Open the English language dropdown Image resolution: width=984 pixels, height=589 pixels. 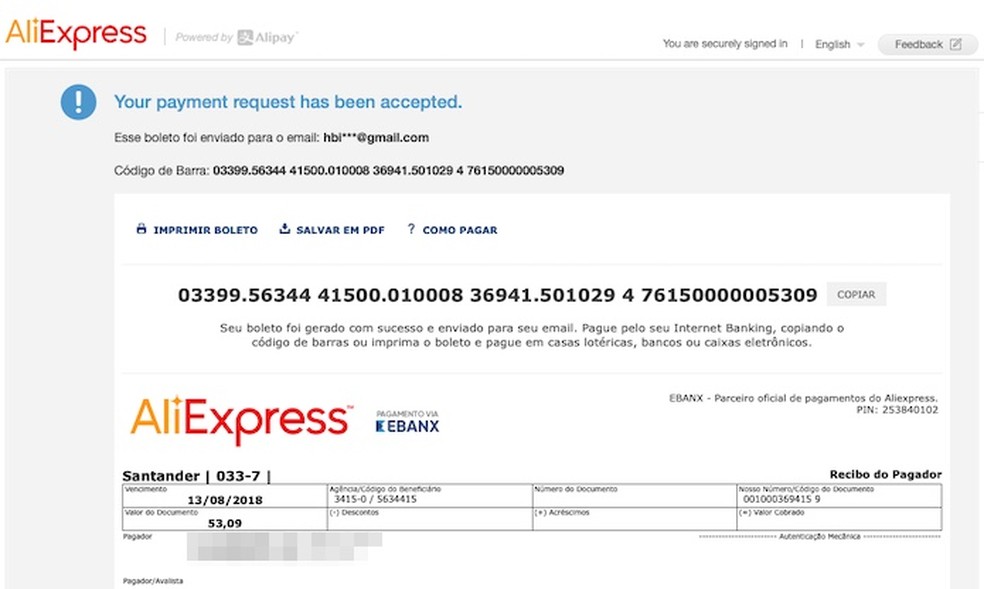click(x=832, y=44)
